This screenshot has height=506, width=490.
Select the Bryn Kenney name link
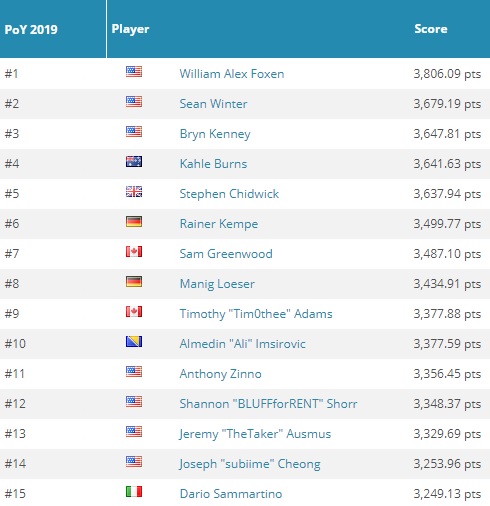(215, 134)
